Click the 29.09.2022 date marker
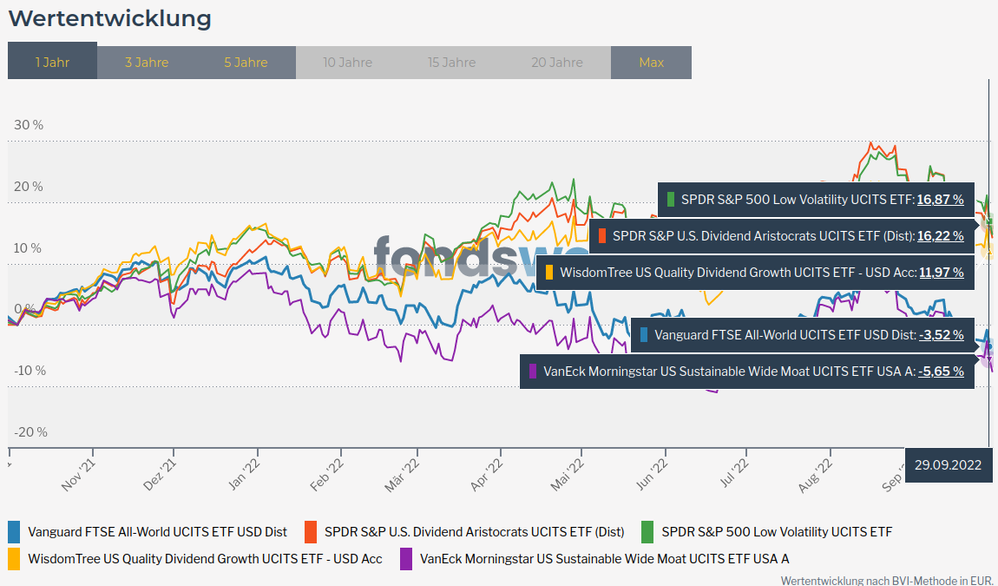The height and width of the screenshot is (586, 998). click(950, 466)
